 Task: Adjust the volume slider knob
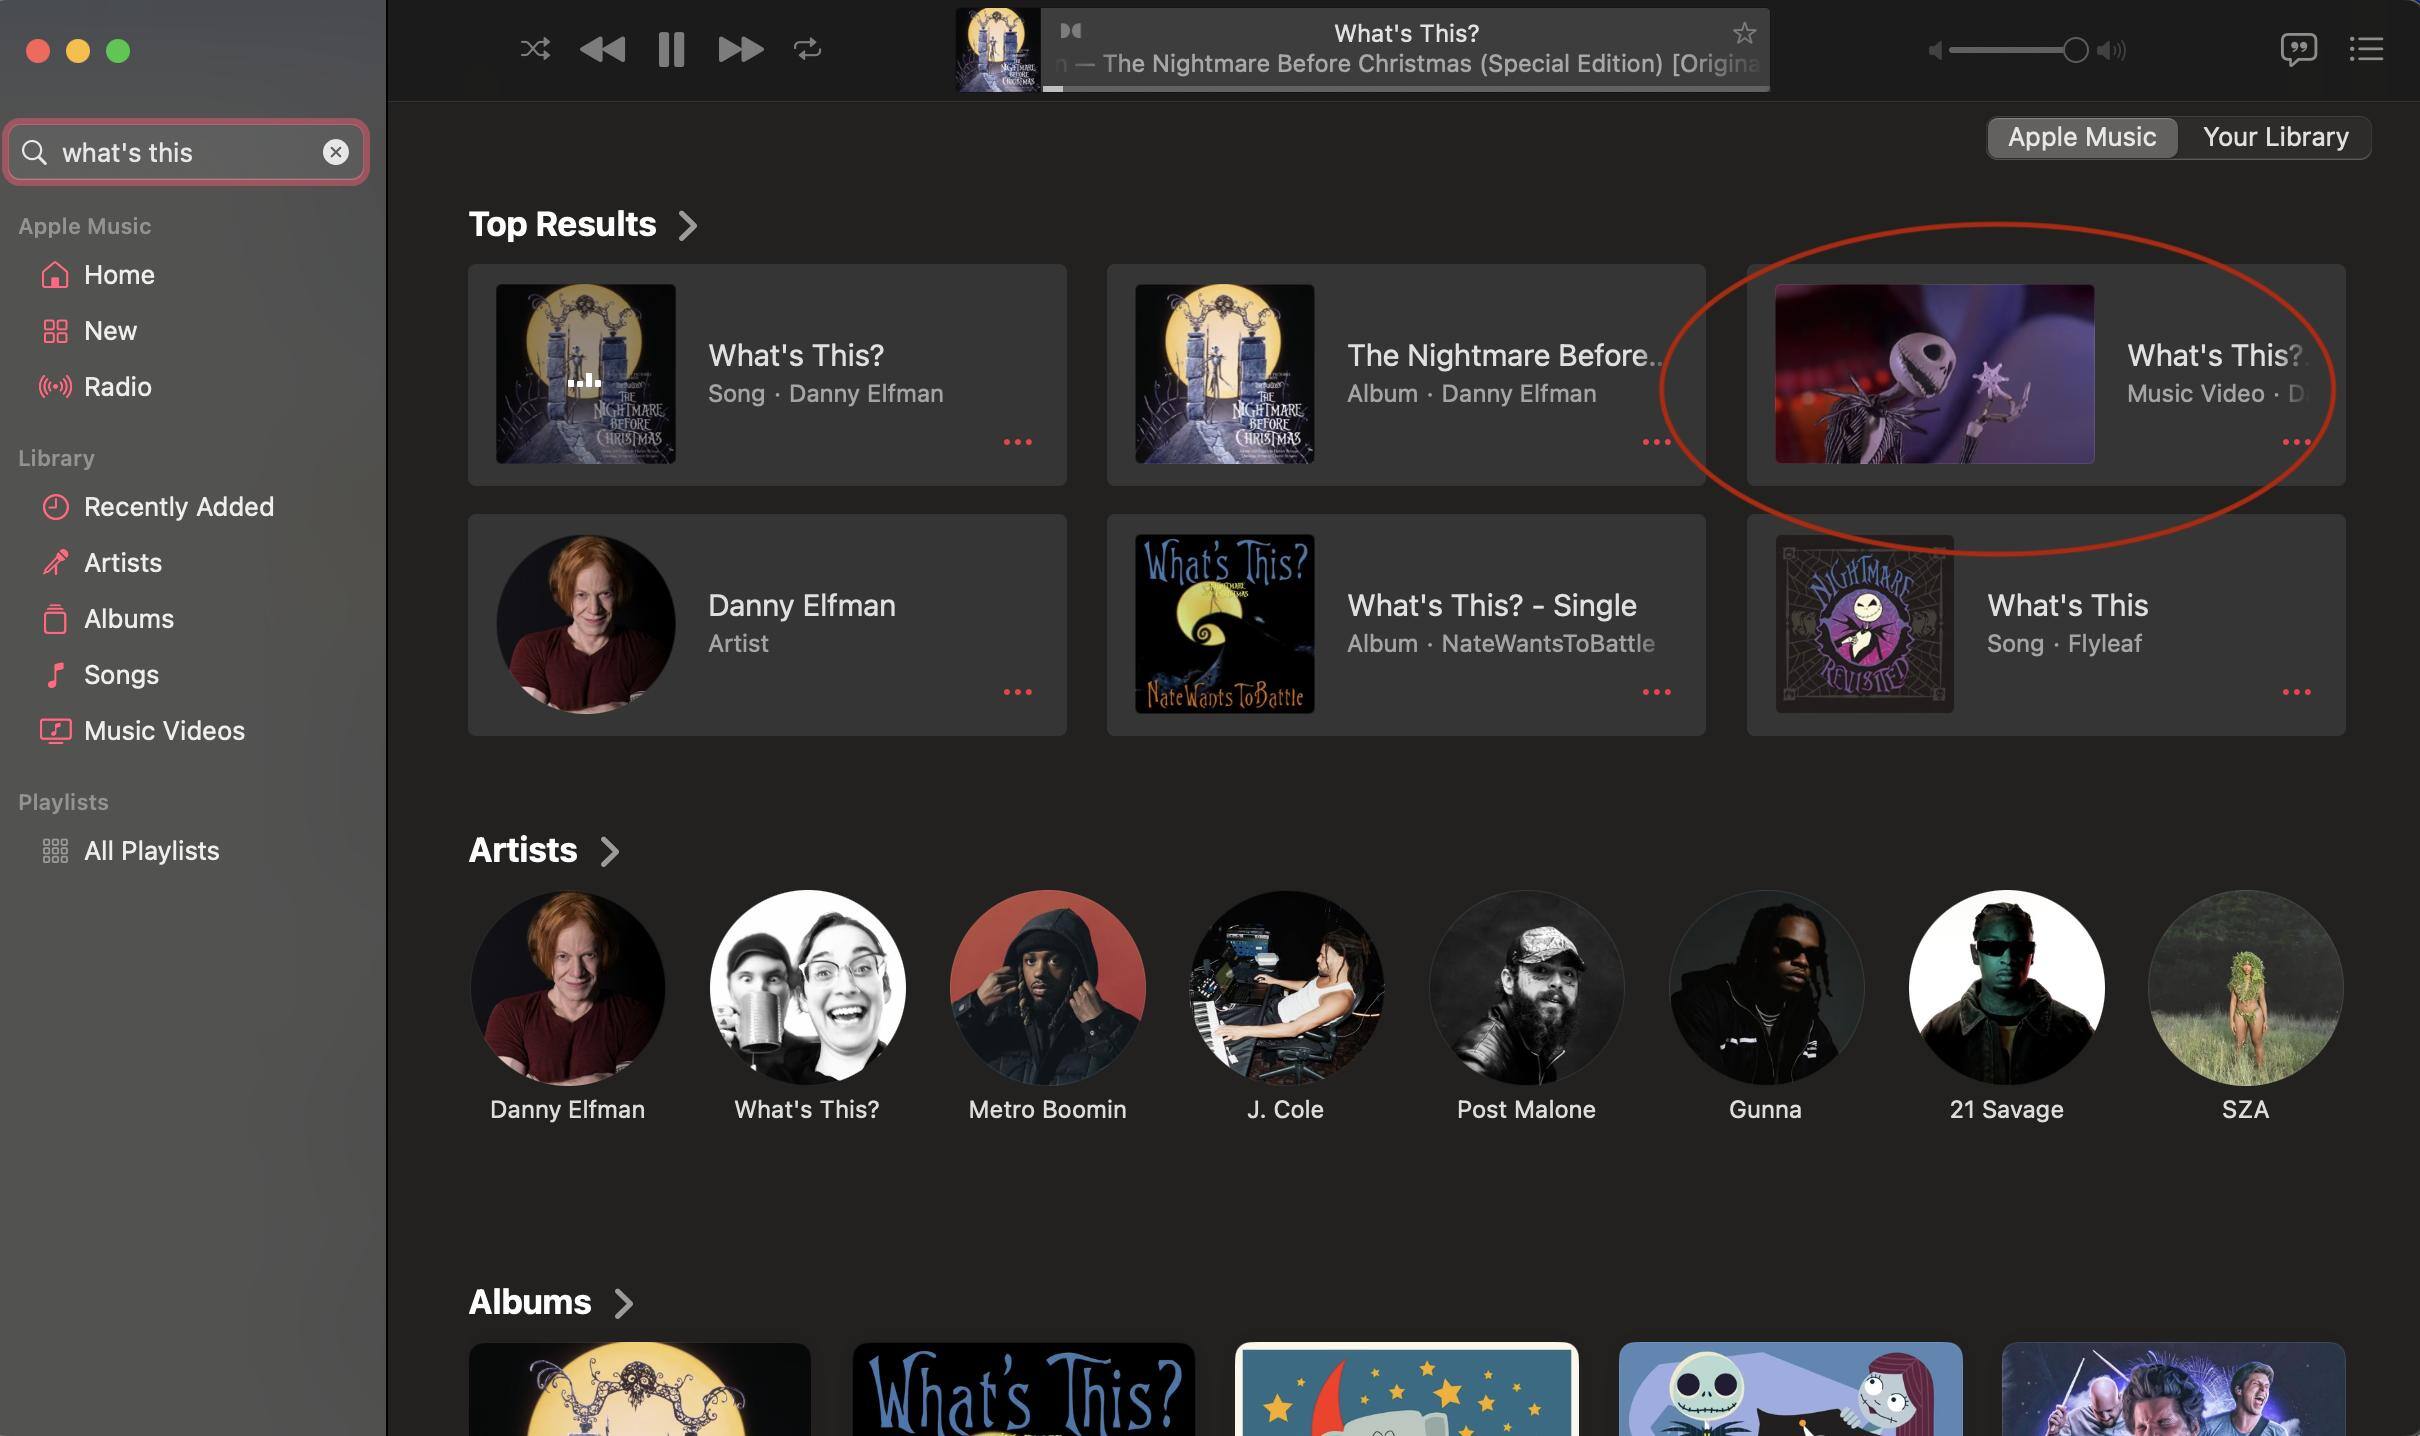point(2075,50)
